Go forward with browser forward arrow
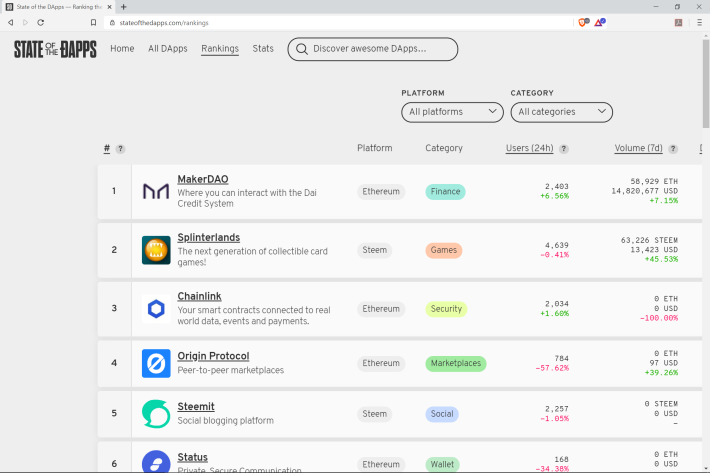The image size is (710, 473). [x=25, y=23]
